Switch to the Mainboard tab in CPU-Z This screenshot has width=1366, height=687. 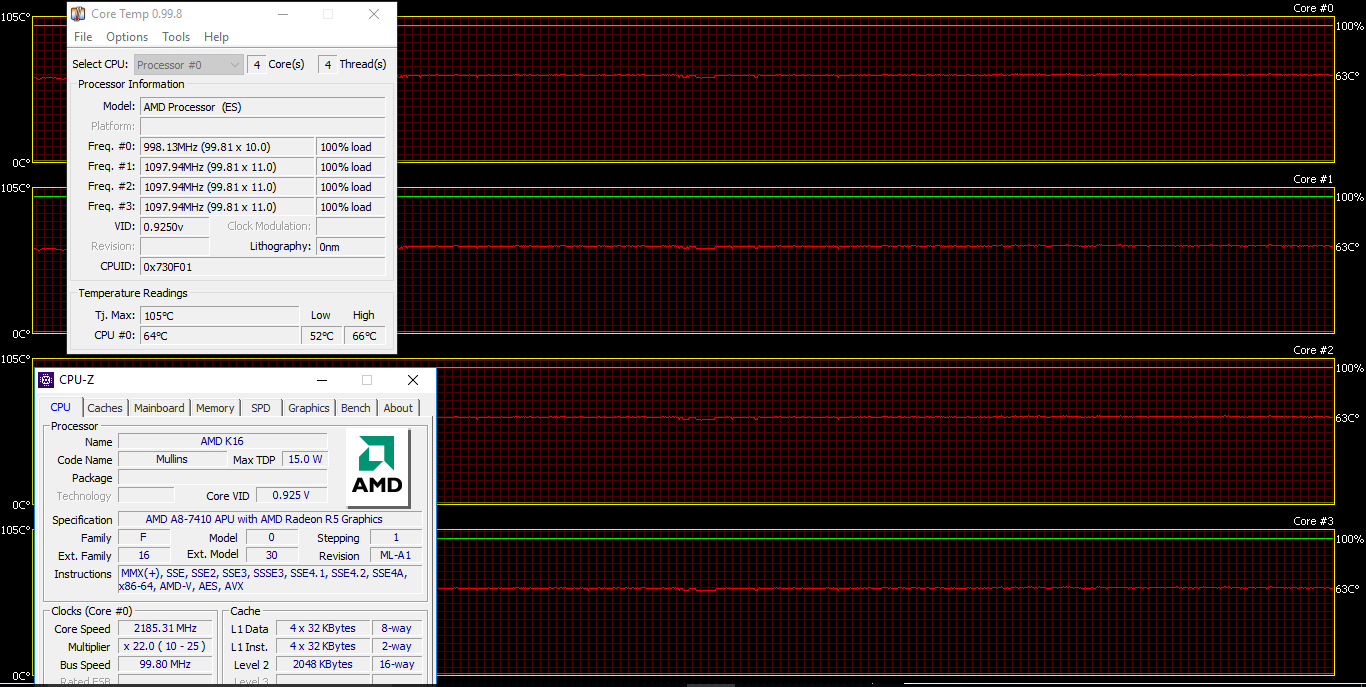click(x=159, y=408)
